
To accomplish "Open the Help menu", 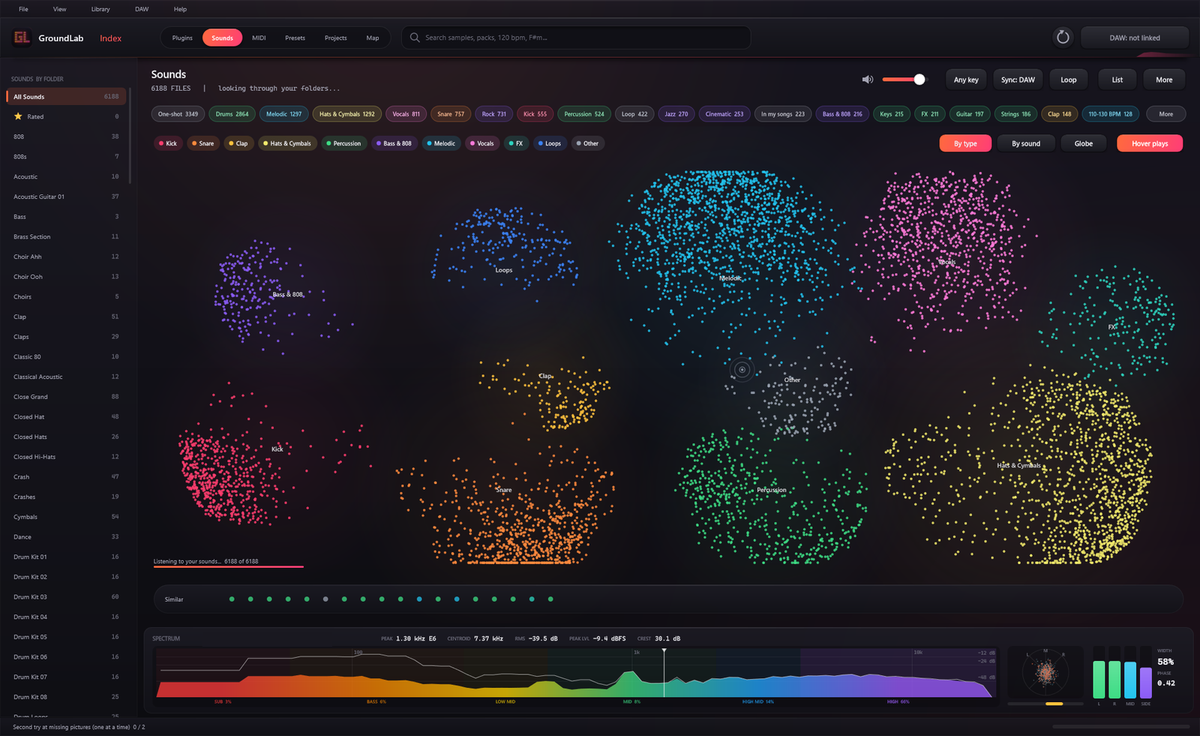I will click(180, 8).
